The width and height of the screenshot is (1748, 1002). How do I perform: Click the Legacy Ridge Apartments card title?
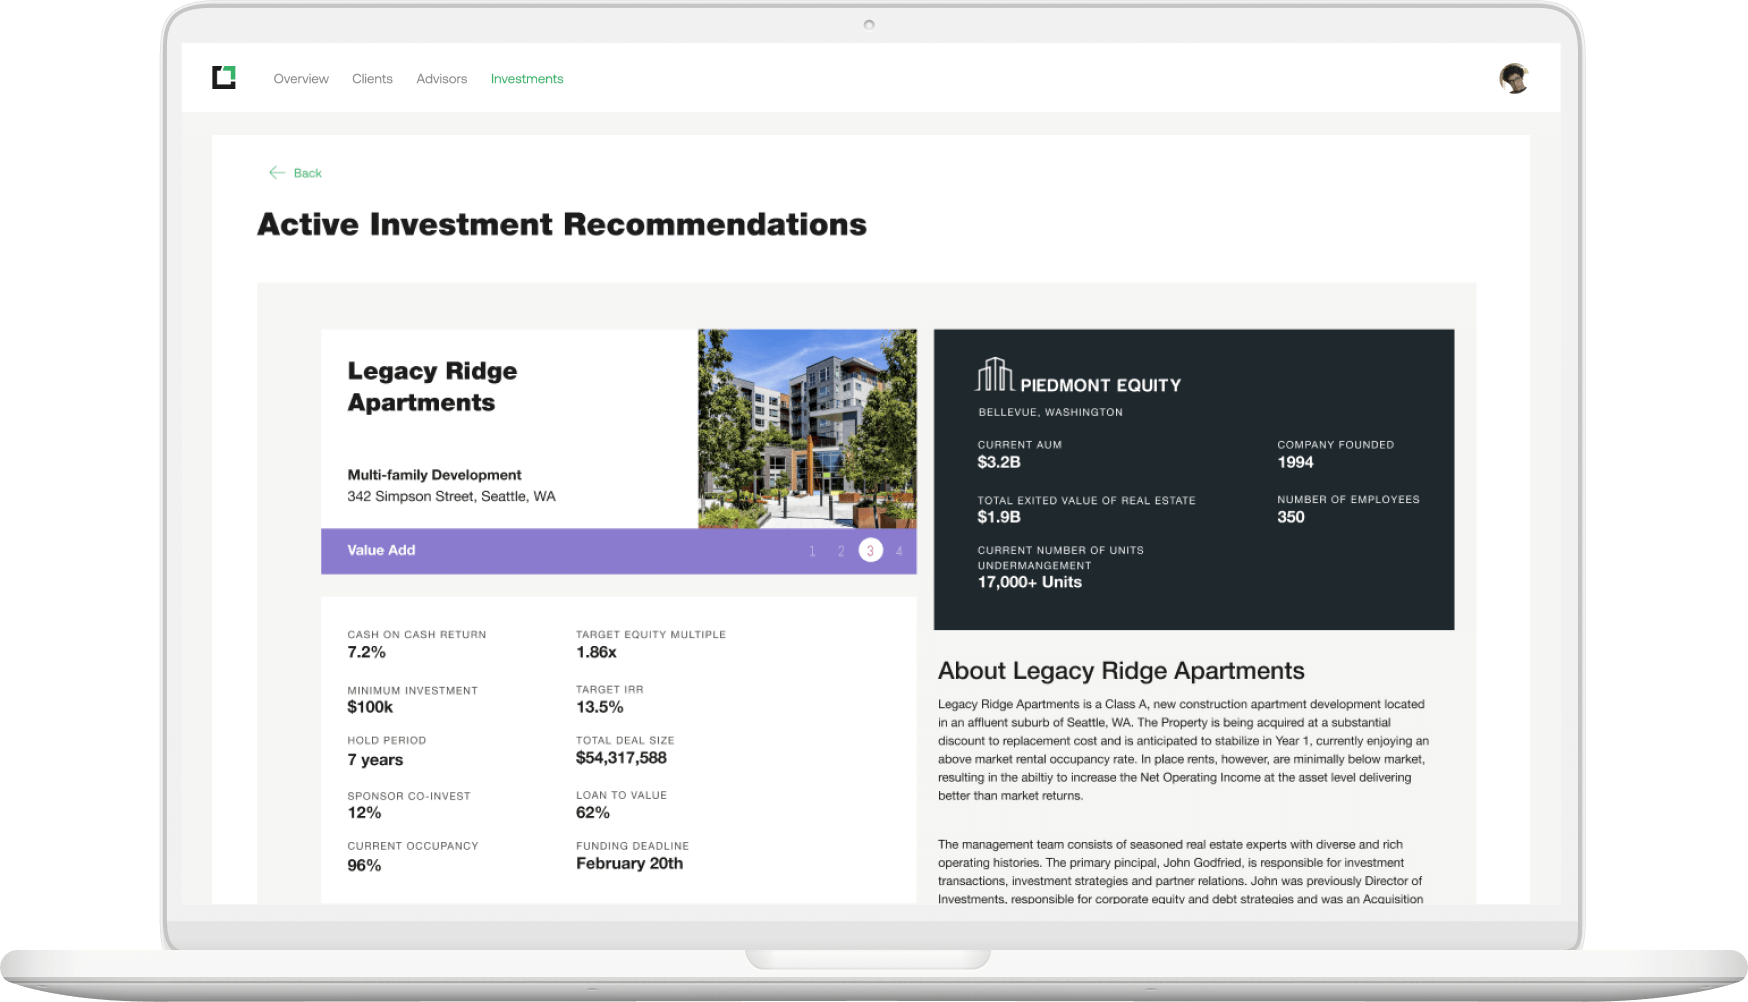coord(432,386)
